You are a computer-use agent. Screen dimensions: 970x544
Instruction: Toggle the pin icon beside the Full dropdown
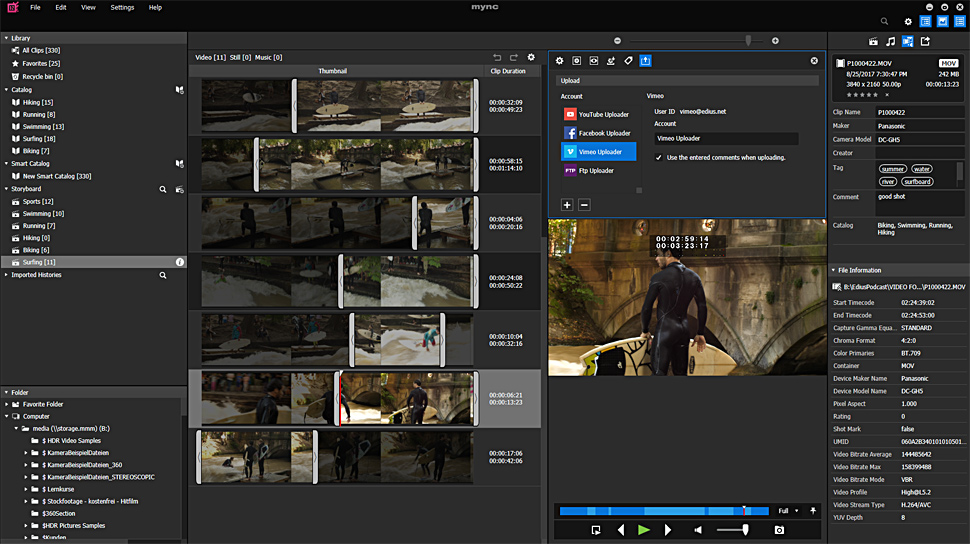pyautogui.click(x=811, y=511)
